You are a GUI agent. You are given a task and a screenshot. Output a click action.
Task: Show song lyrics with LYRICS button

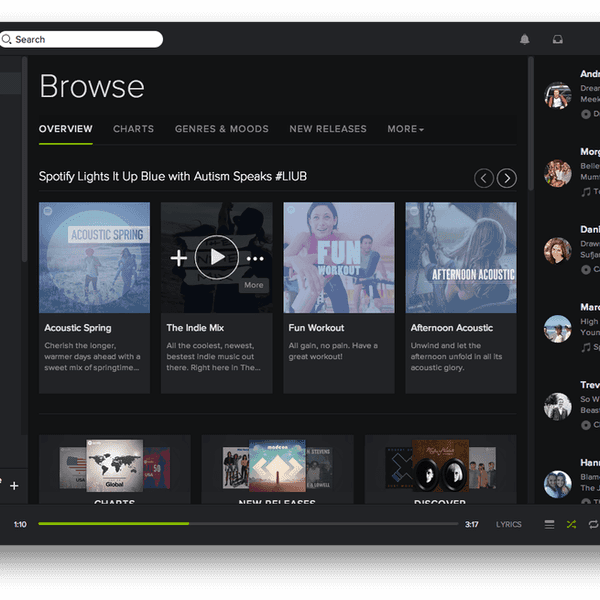[x=509, y=524]
